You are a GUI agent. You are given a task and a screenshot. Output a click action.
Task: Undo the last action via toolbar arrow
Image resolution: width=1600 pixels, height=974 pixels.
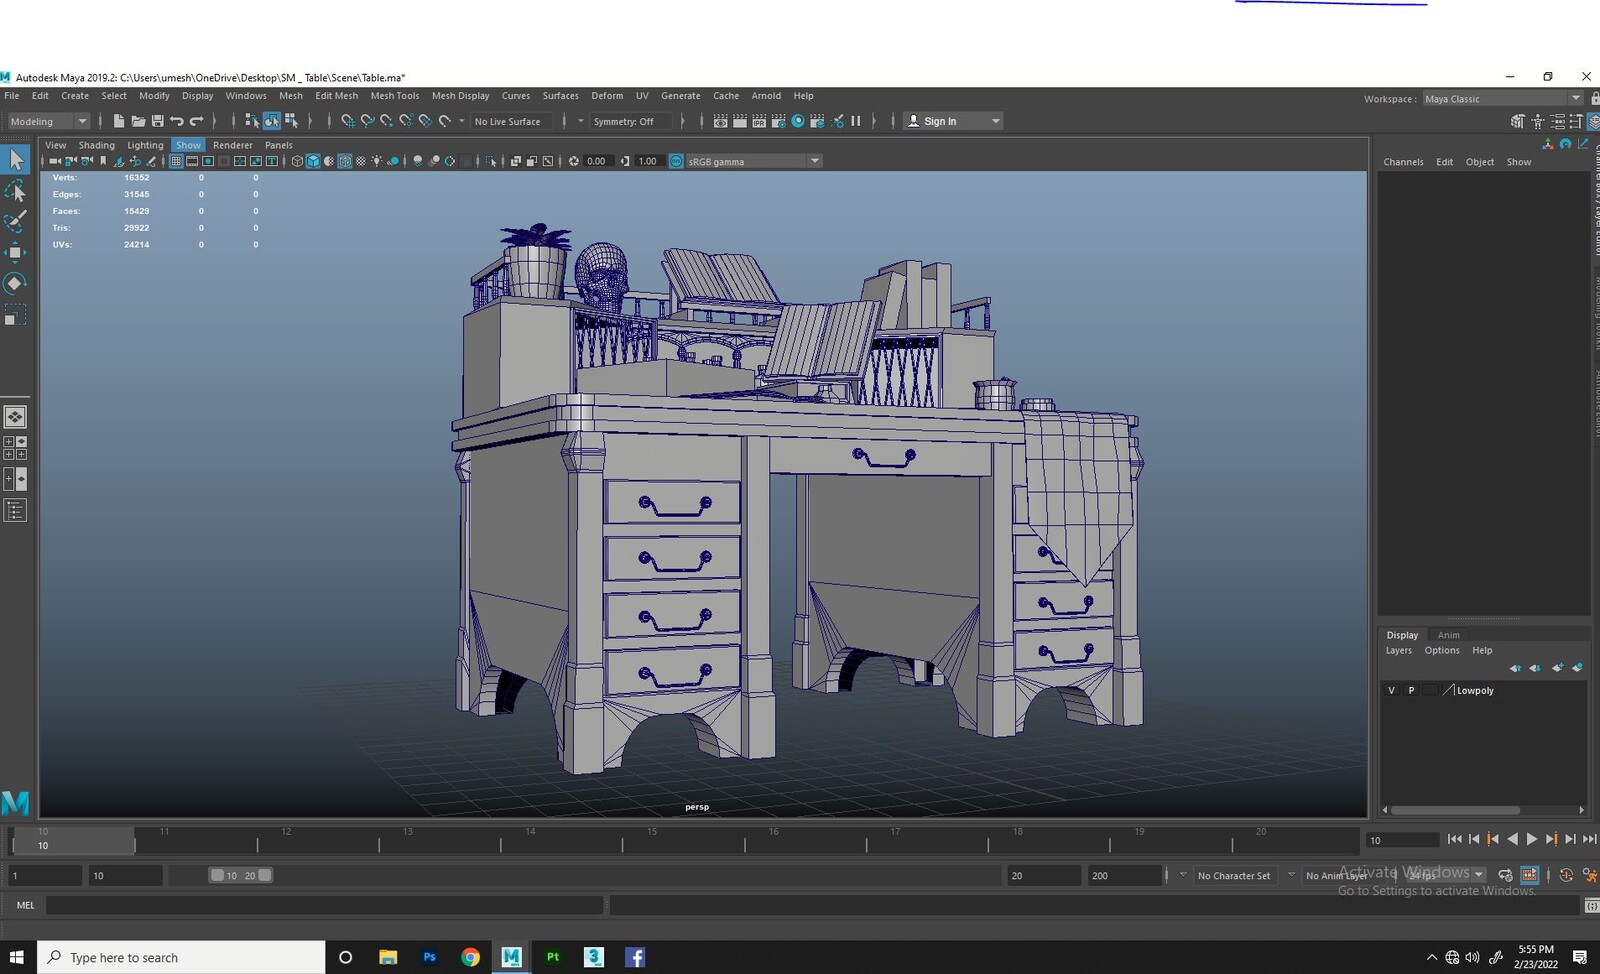(x=177, y=121)
